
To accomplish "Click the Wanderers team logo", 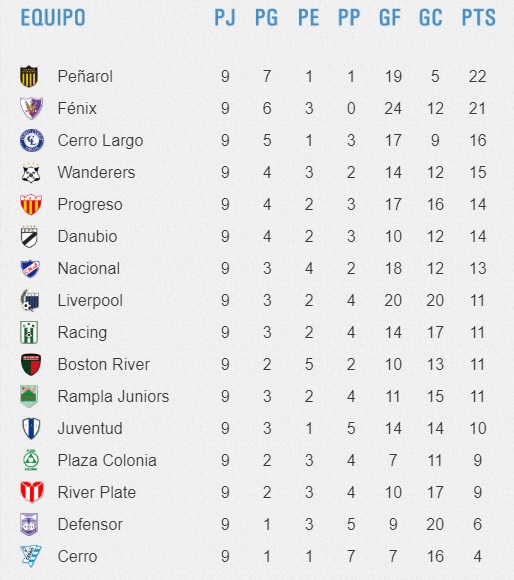I will coord(30,173).
